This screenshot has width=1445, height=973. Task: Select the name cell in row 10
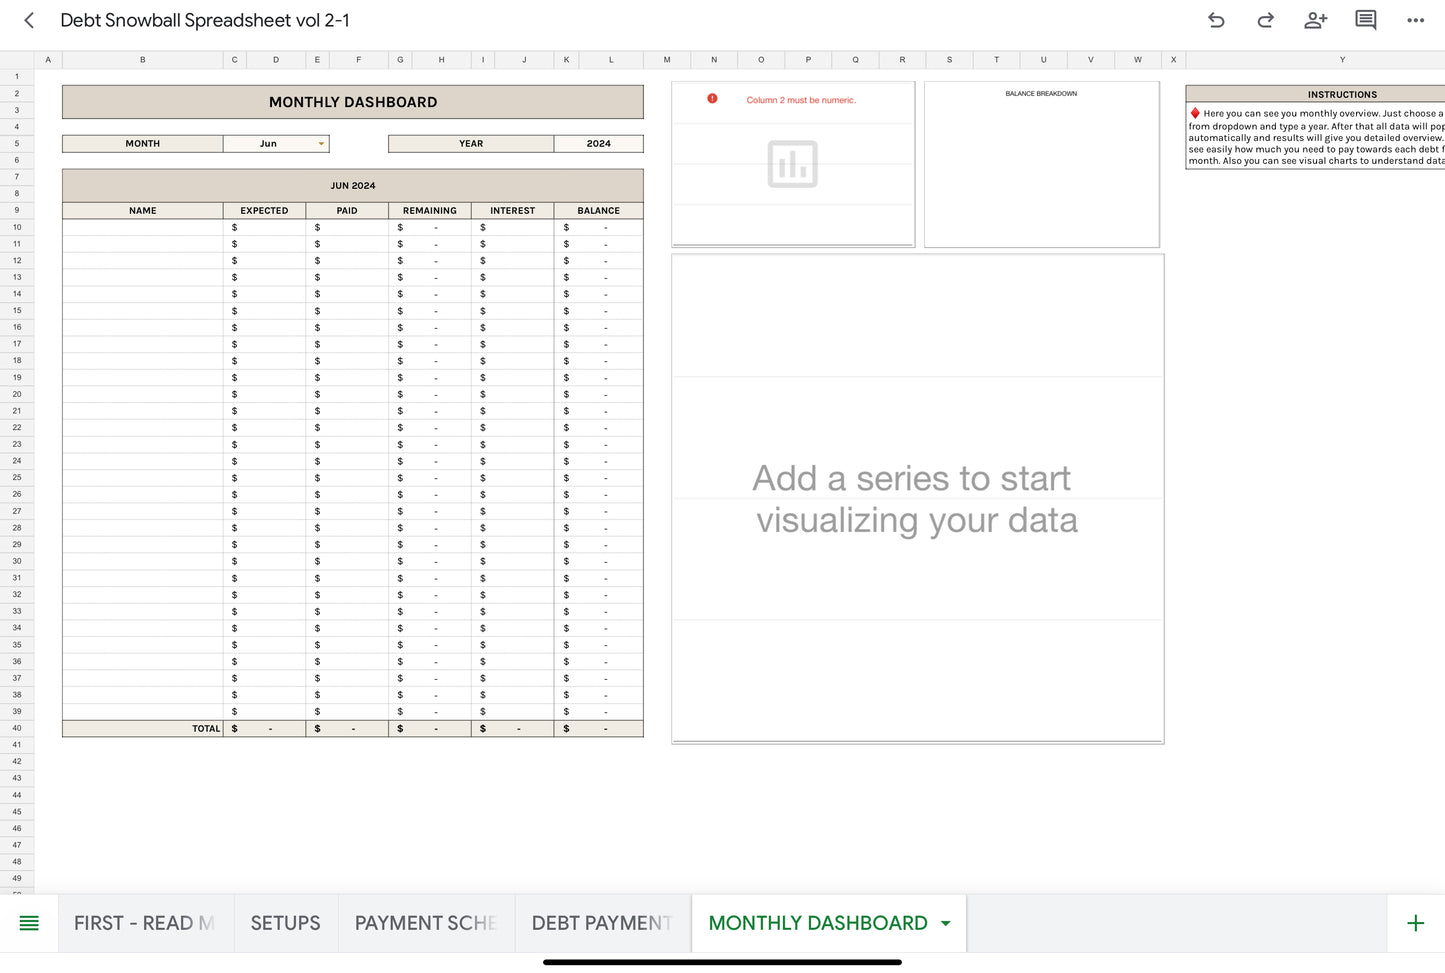143,228
